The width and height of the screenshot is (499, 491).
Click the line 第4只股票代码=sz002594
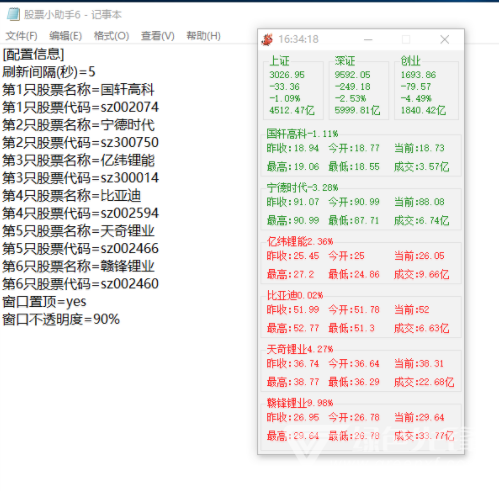pyautogui.click(x=81, y=213)
